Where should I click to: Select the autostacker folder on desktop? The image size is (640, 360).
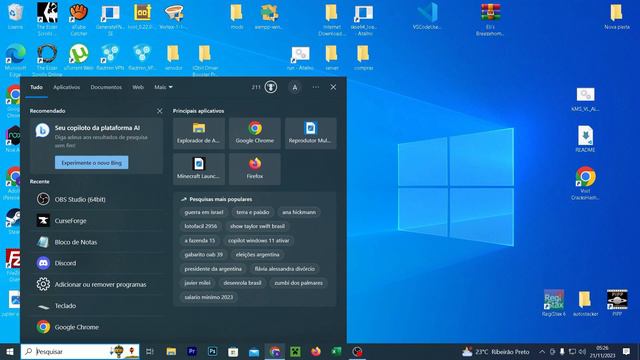tap(585, 303)
